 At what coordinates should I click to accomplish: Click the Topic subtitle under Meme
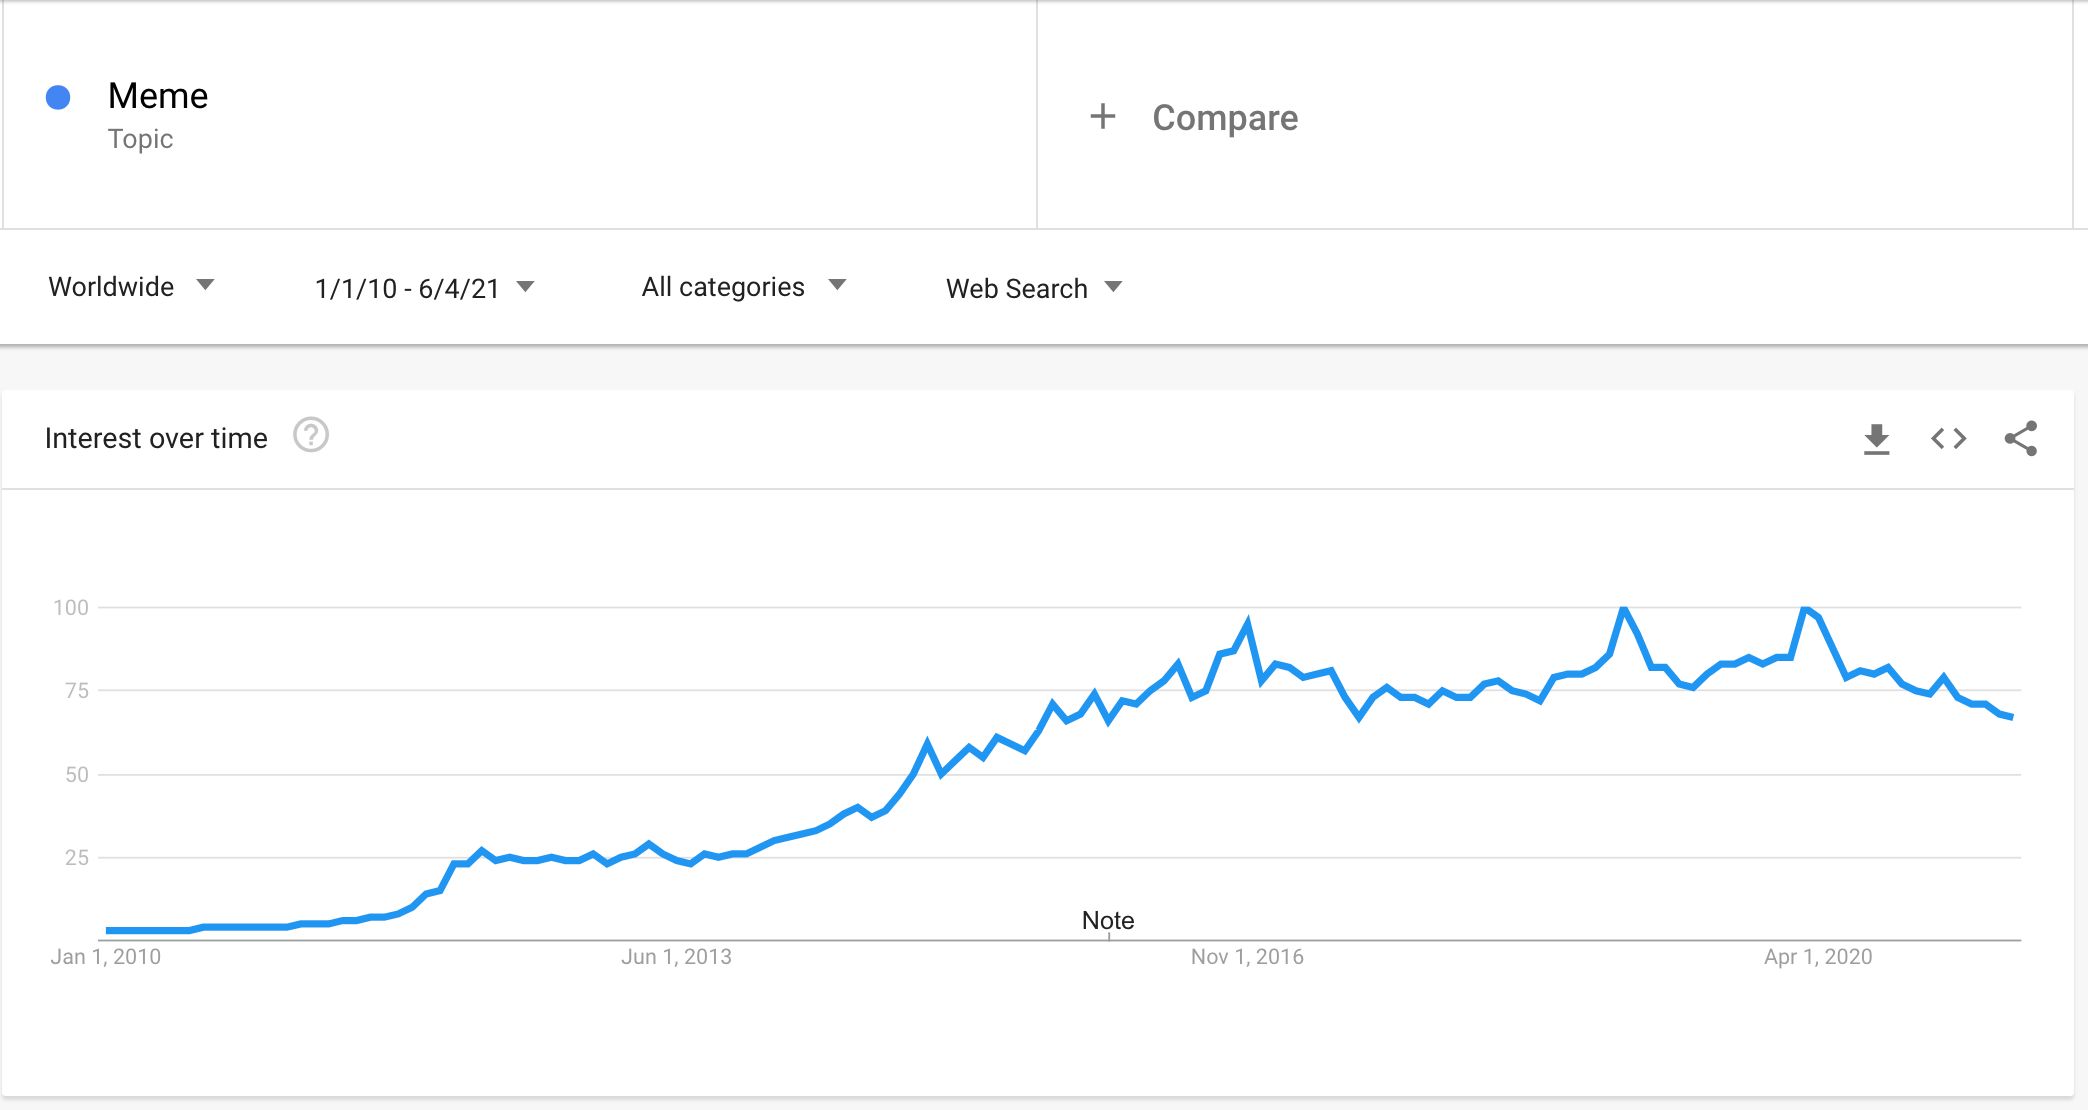point(140,139)
